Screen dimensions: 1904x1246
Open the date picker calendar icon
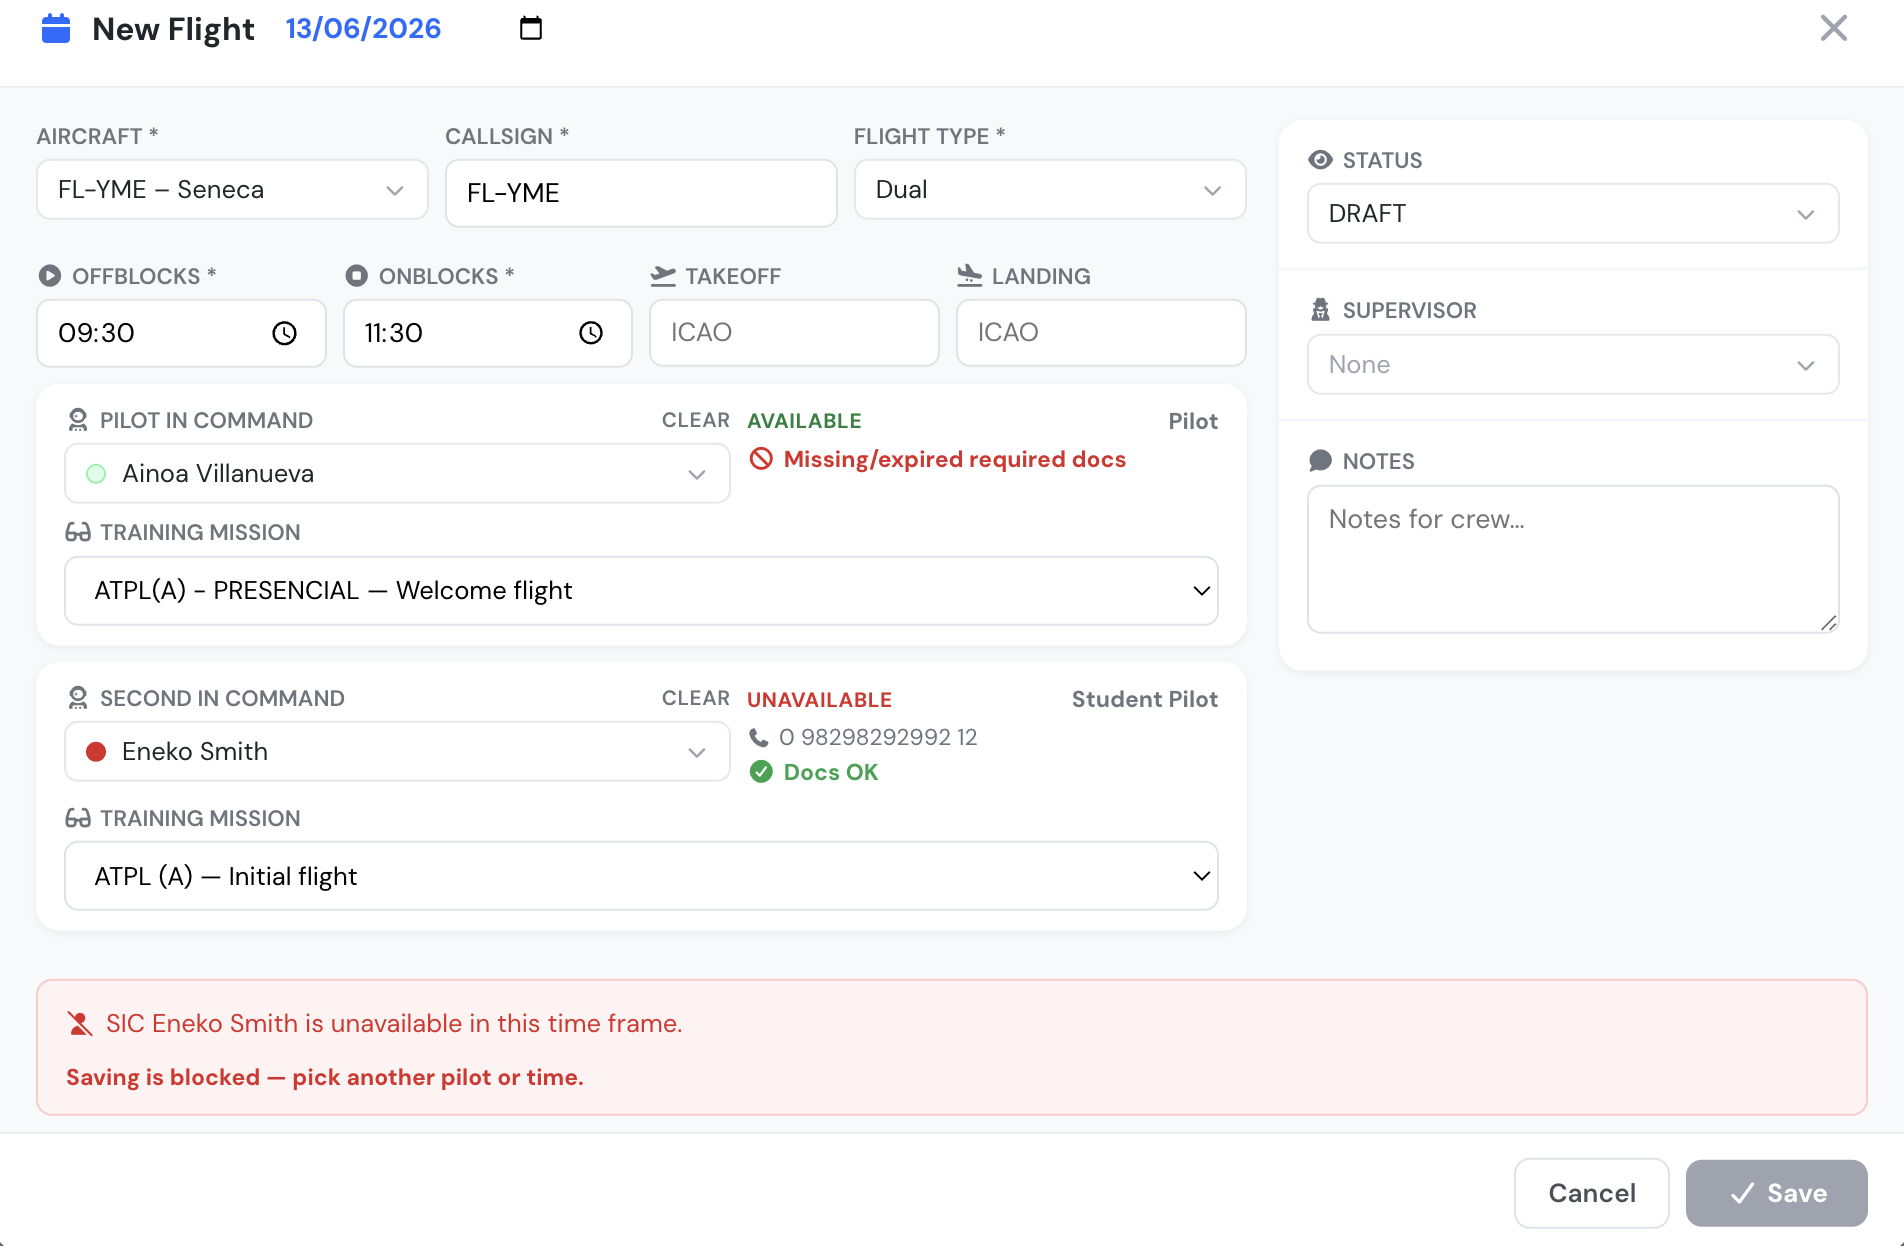(531, 28)
